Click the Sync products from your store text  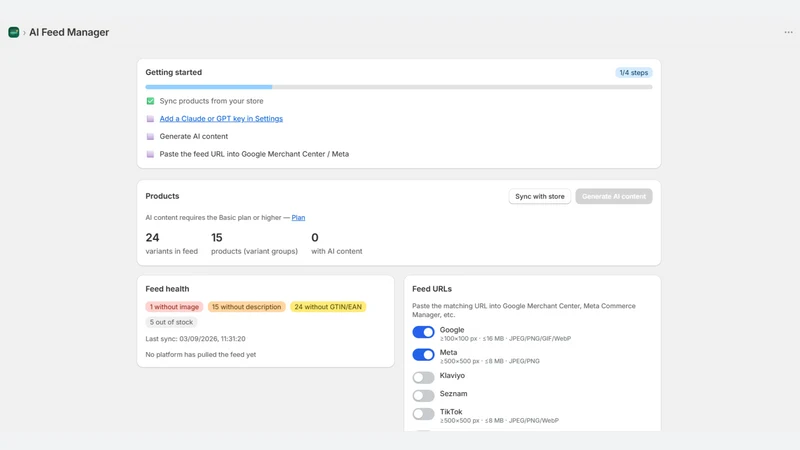[211, 101]
